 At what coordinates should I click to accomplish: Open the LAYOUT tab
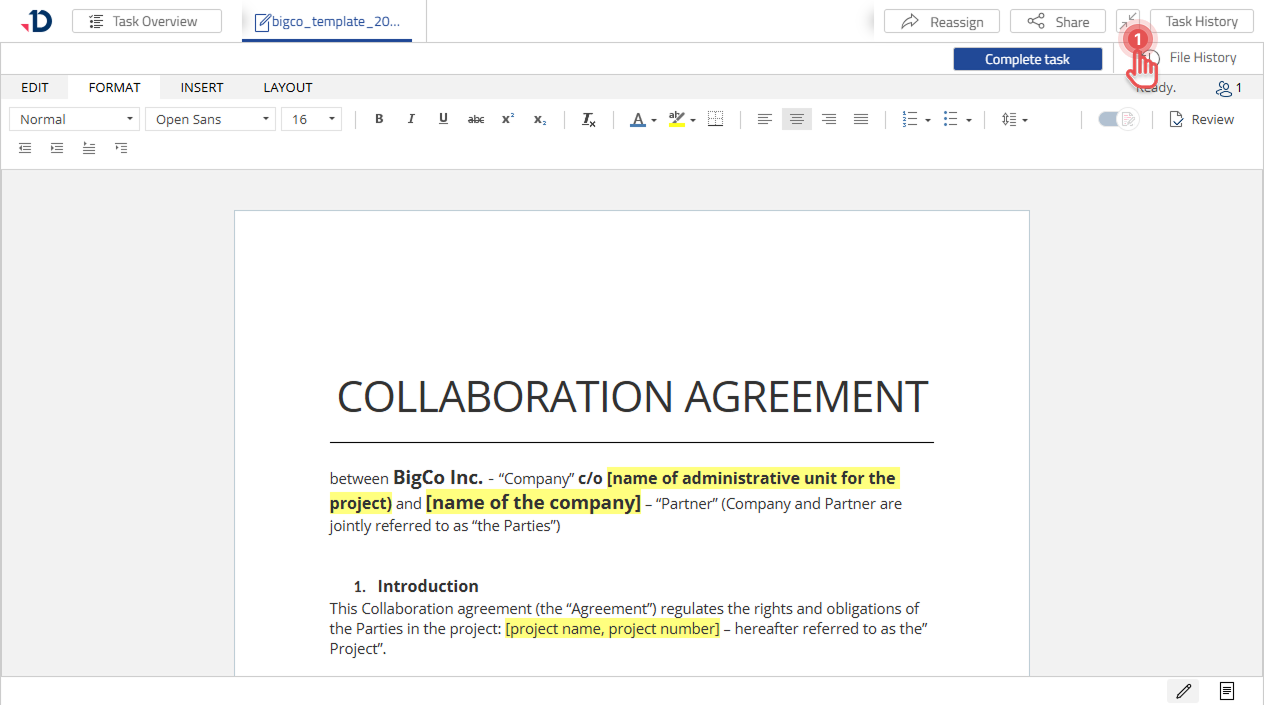coord(288,87)
